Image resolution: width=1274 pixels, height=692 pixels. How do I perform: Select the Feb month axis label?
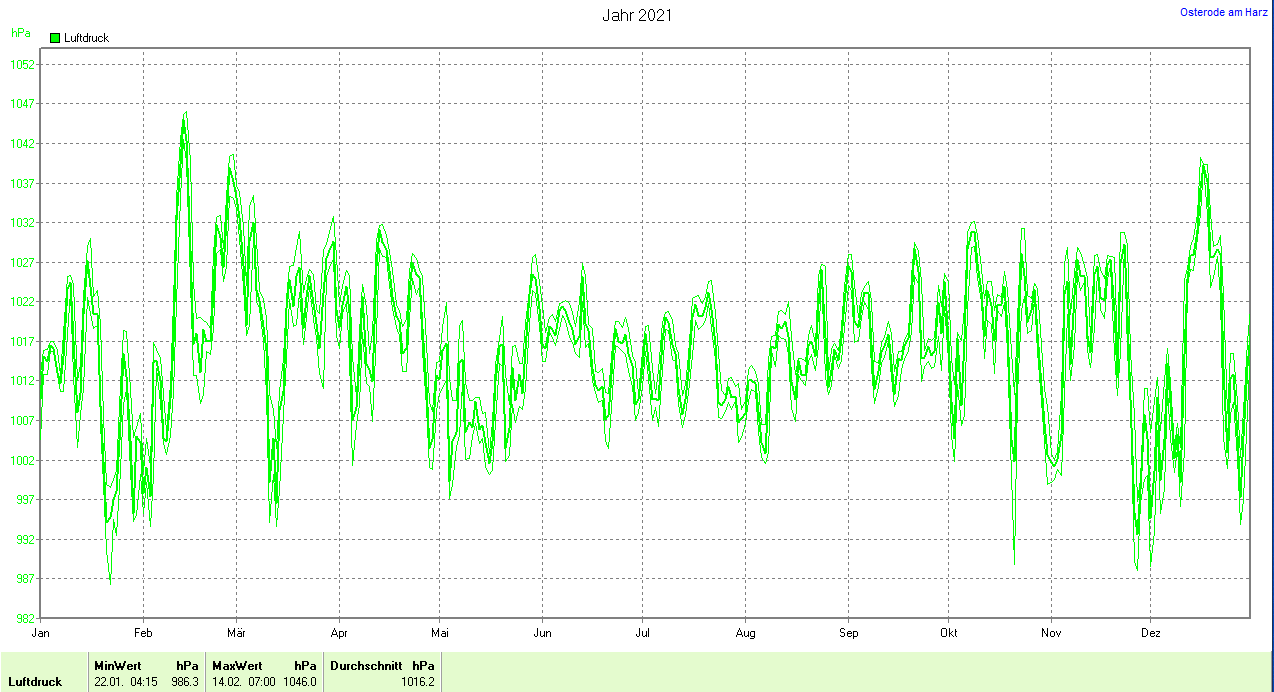pyautogui.click(x=143, y=633)
